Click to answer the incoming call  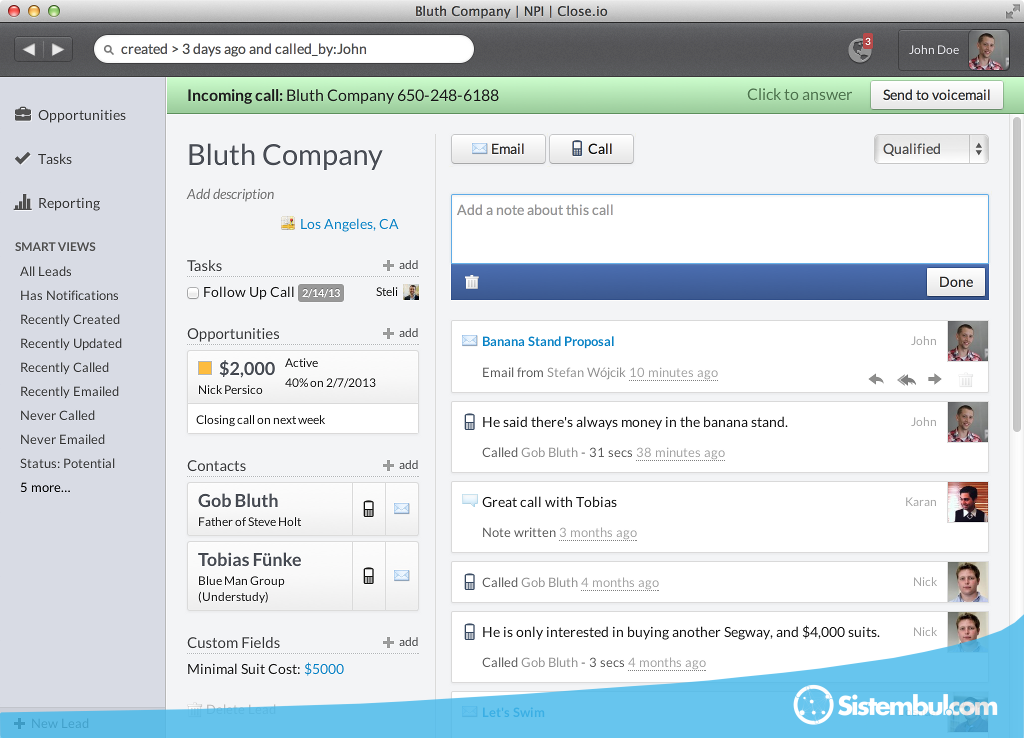[799, 95]
